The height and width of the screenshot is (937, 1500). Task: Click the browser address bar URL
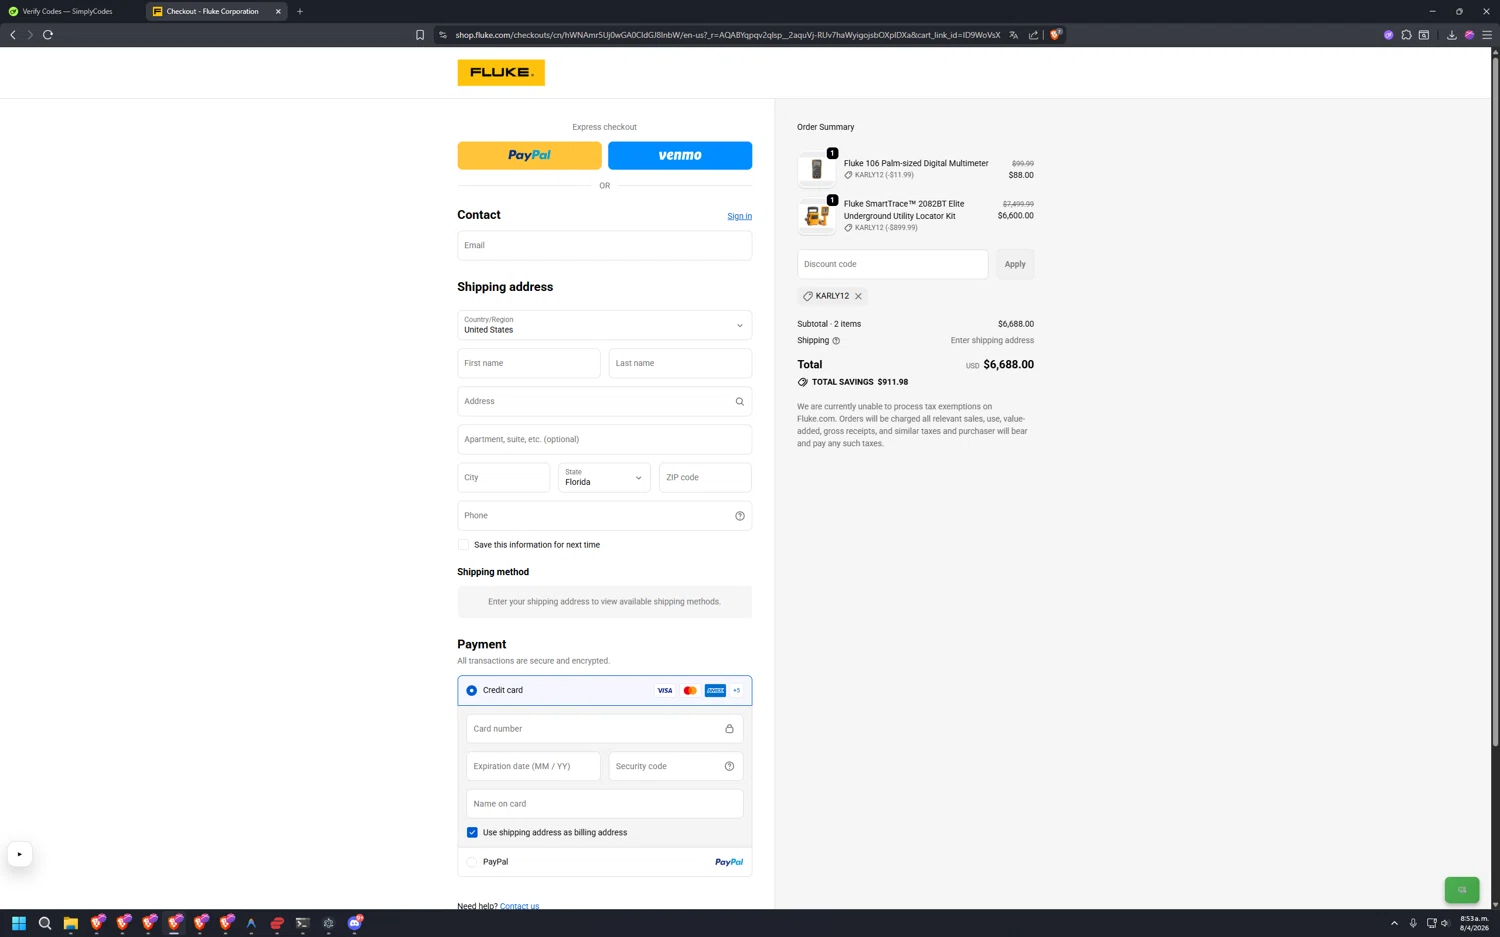pyautogui.click(x=727, y=35)
